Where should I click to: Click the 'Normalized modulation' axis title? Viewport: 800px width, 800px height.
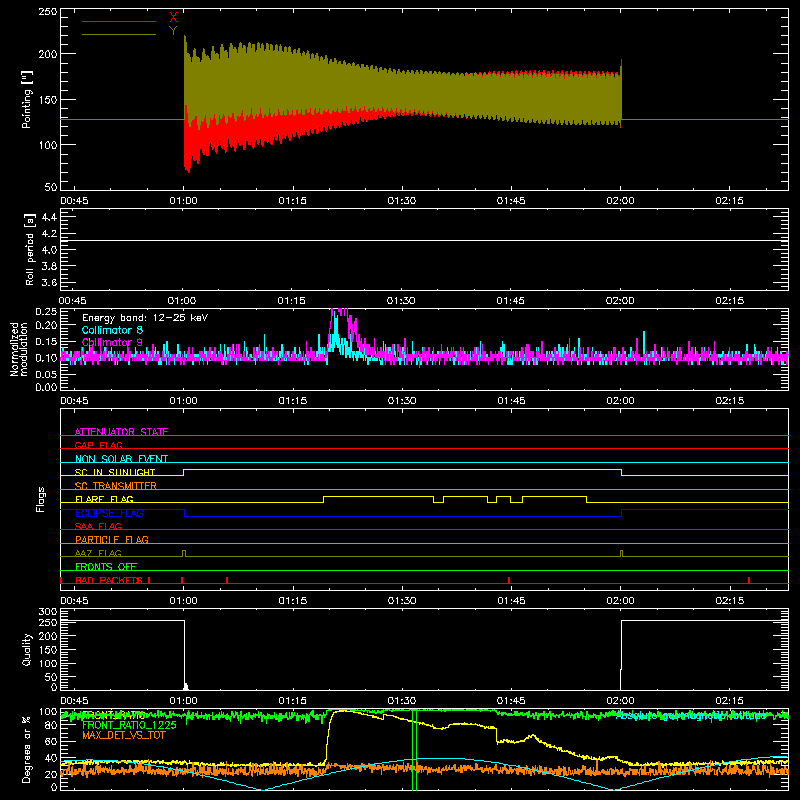pyautogui.click(x=19, y=349)
